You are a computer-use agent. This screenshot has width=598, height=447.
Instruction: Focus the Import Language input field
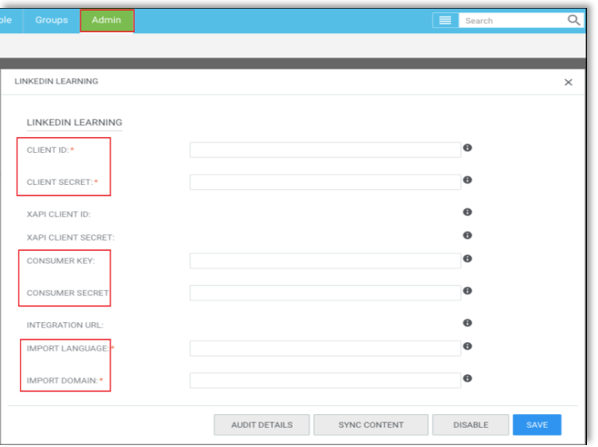(325, 348)
